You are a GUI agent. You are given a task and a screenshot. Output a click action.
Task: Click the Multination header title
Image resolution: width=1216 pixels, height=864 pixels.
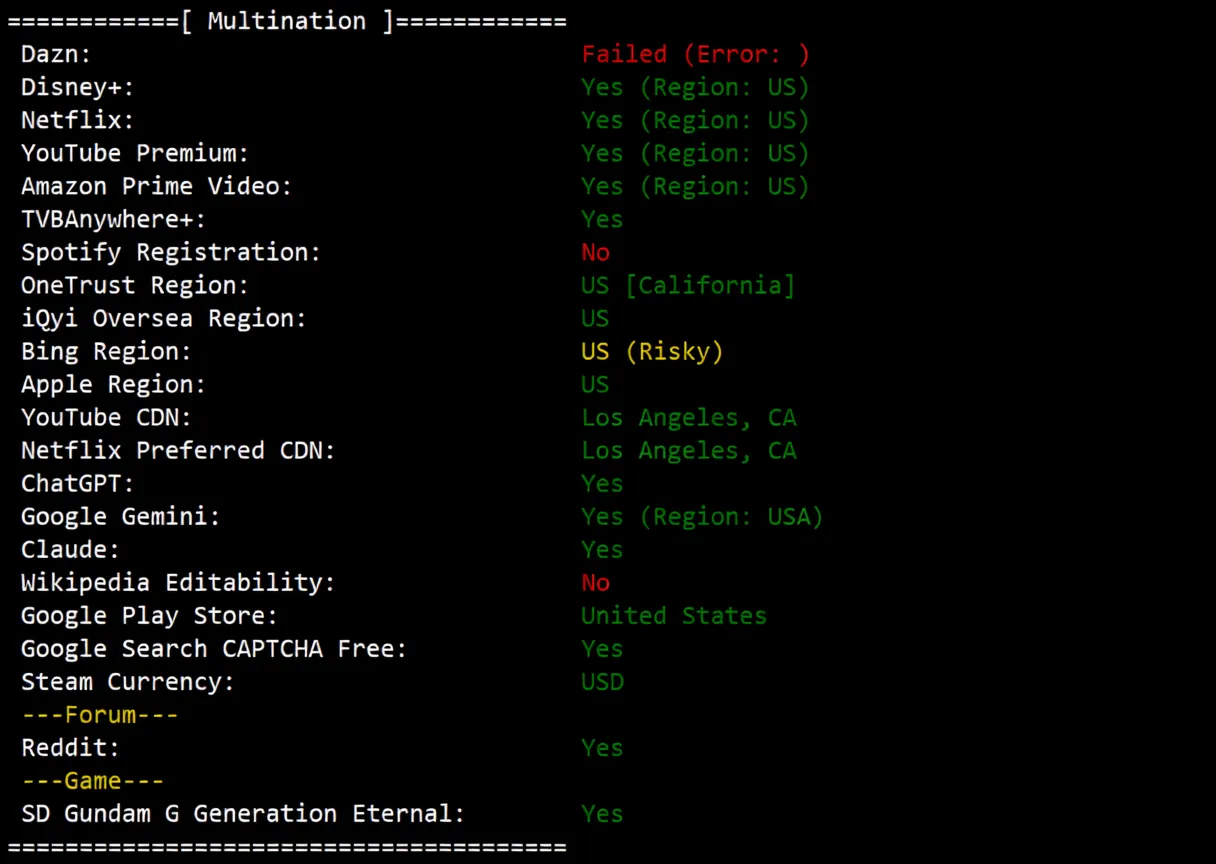coord(284,20)
